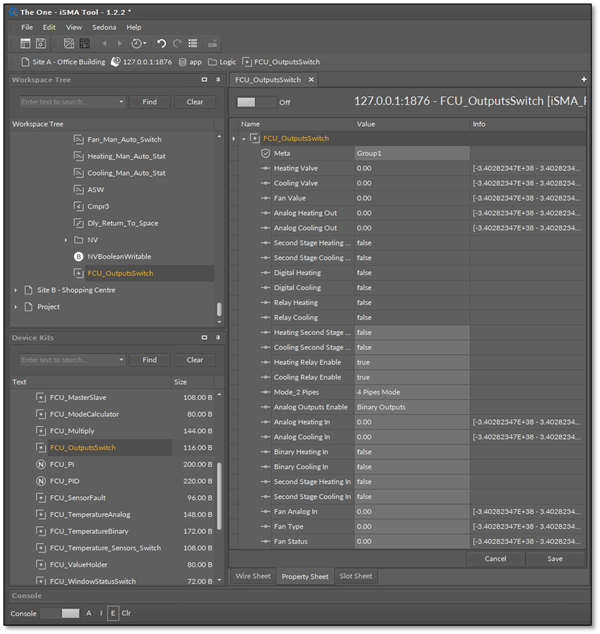Switch to the Wire Sheet tab

(x=253, y=576)
